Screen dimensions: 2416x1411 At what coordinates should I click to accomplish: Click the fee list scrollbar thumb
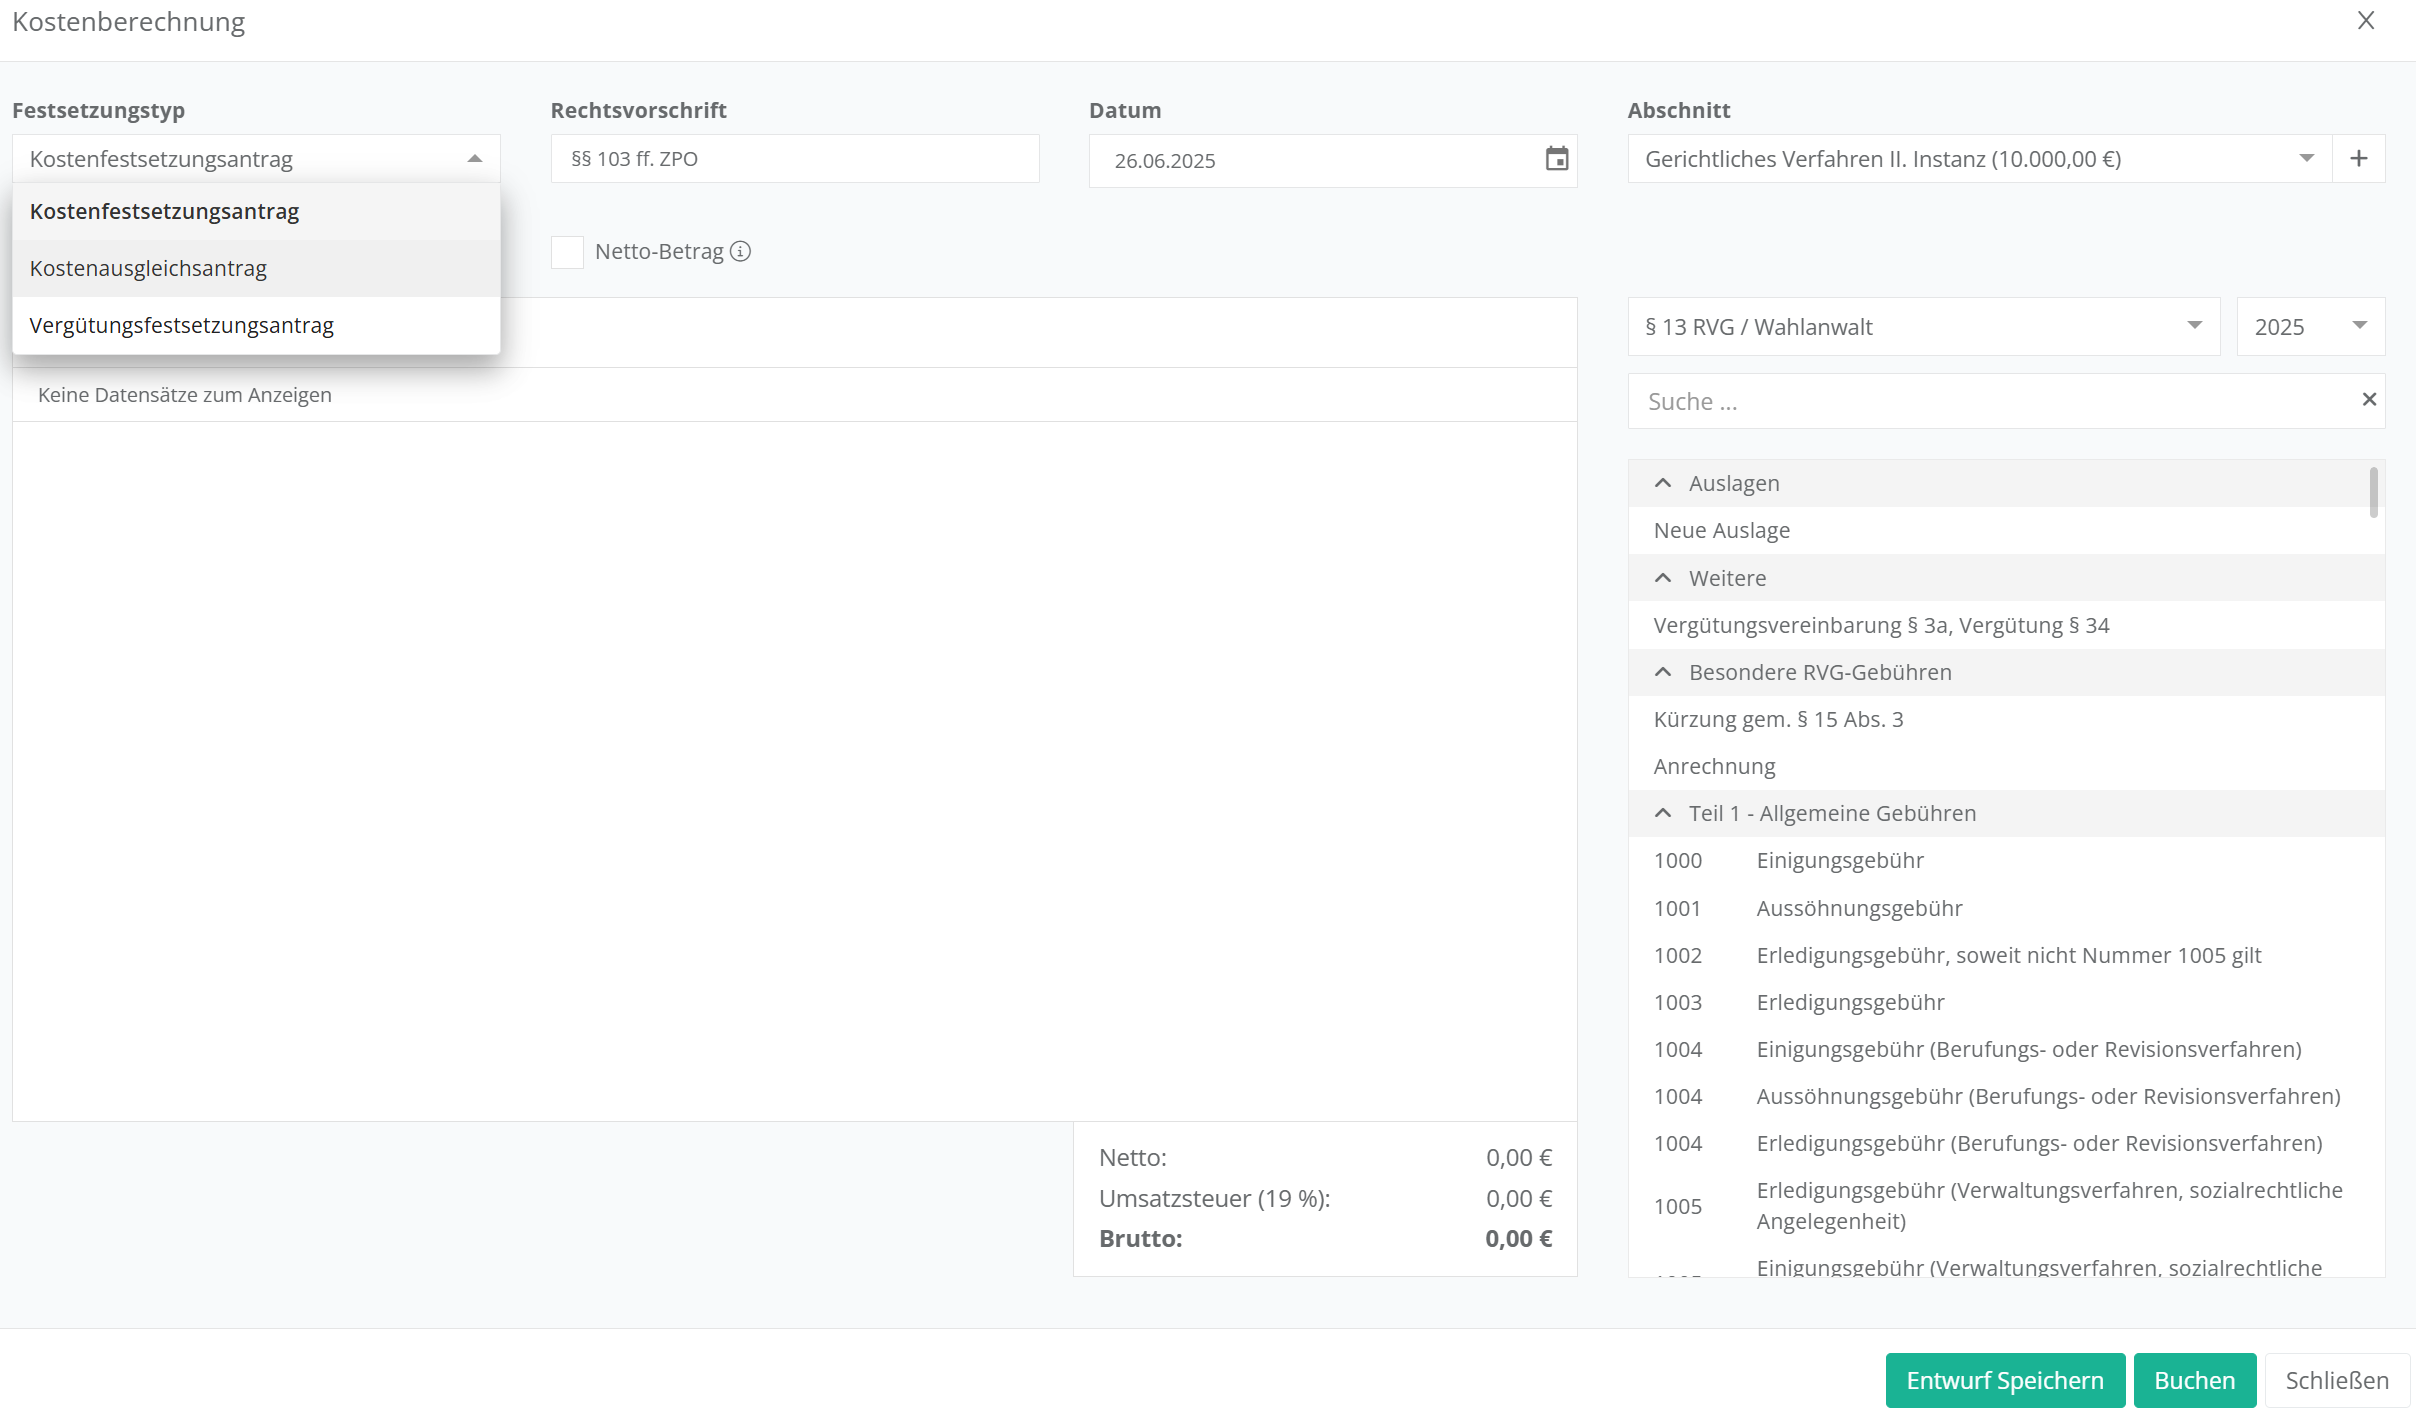pyautogui.click(x=2373, y=492)
